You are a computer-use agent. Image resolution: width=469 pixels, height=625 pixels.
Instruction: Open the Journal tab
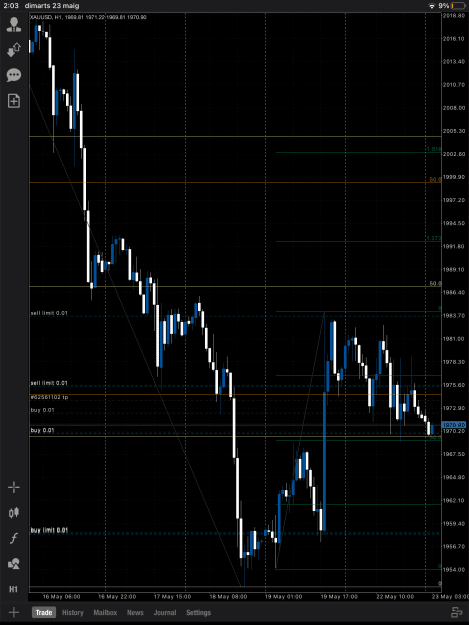point(165,613)
